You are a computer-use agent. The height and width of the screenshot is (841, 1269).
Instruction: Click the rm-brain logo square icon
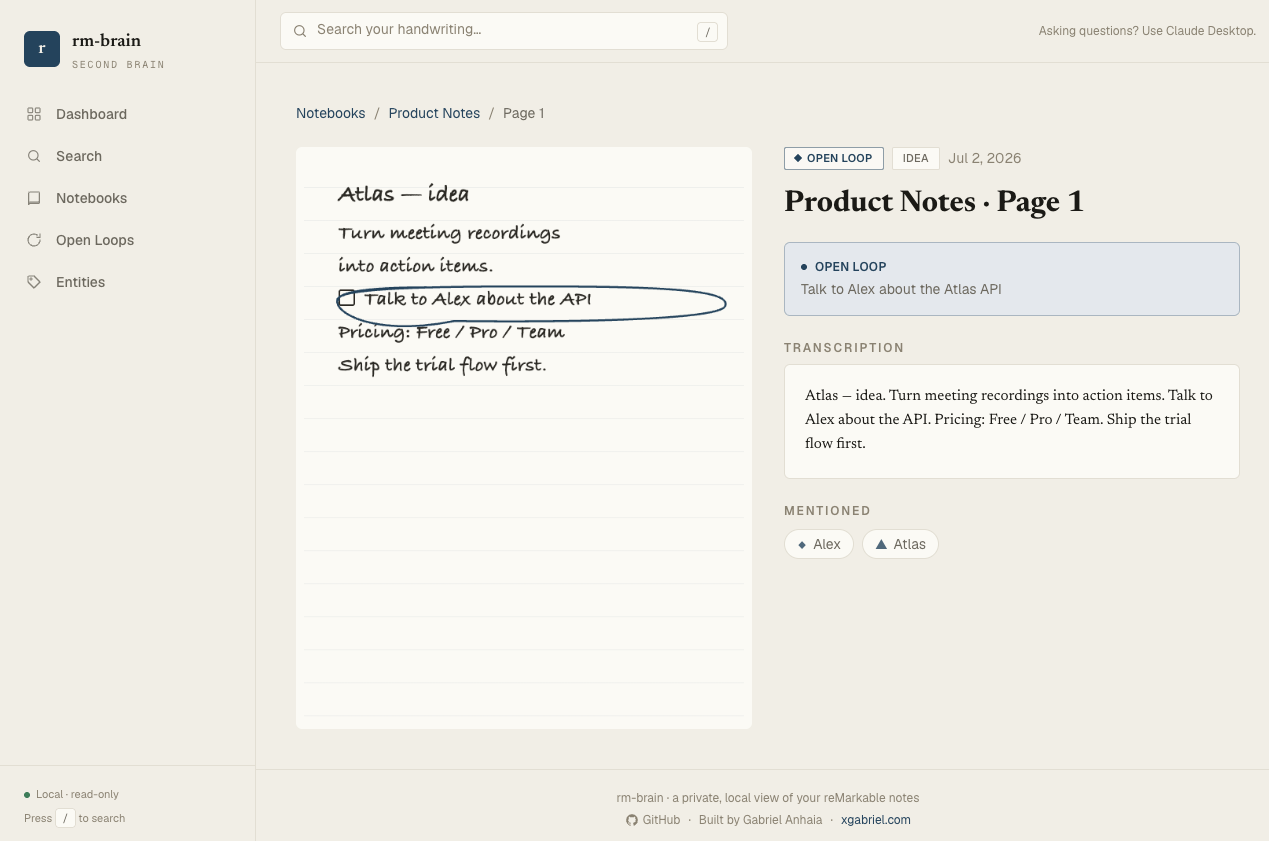42,49
